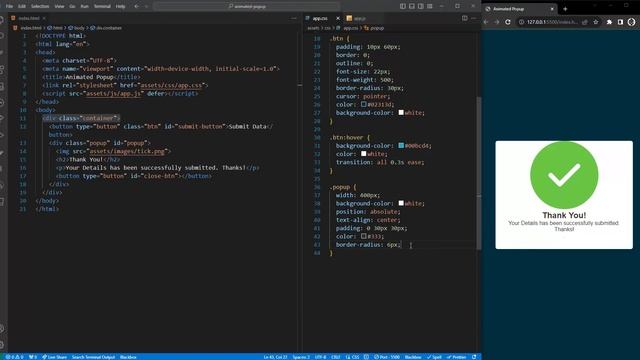Select the app.css breadcrumb entry

tap(347, 28)
